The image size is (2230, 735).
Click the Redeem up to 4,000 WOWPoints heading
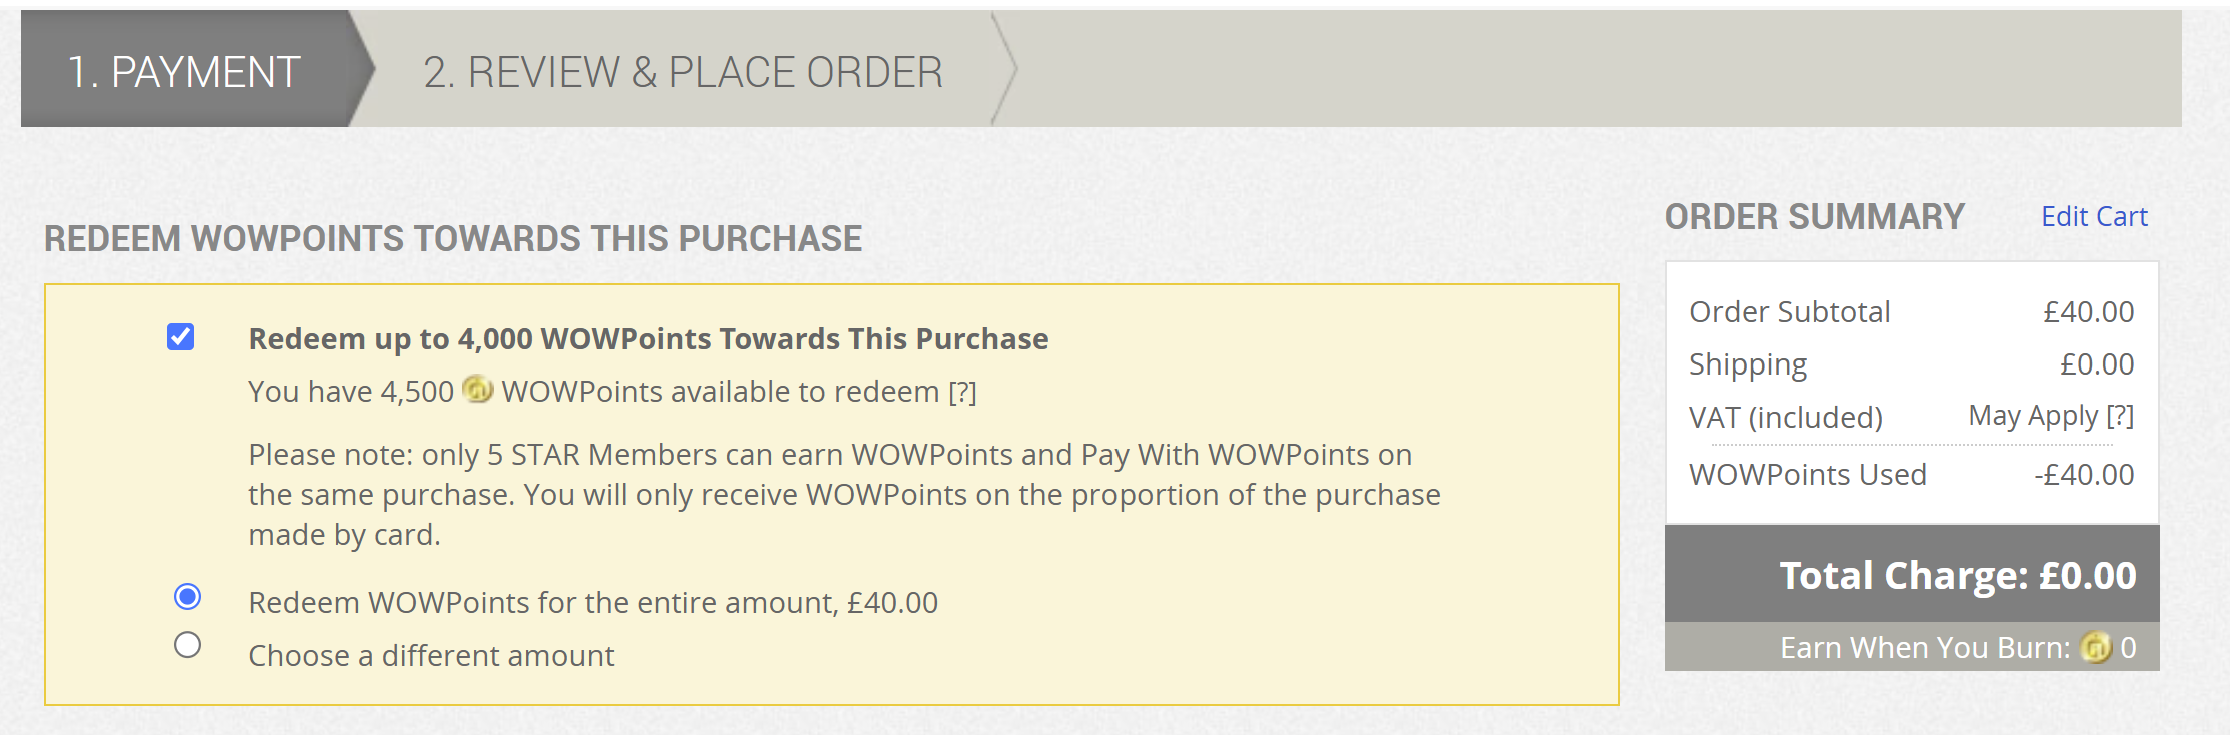pos(648,338)
